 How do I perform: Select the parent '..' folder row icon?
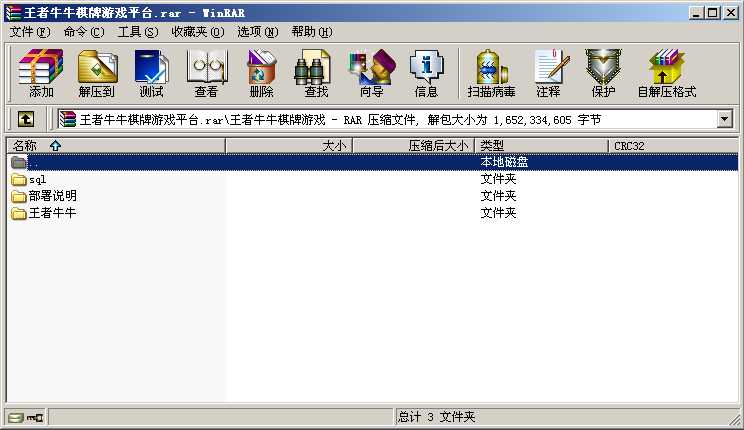click(19, 162)
